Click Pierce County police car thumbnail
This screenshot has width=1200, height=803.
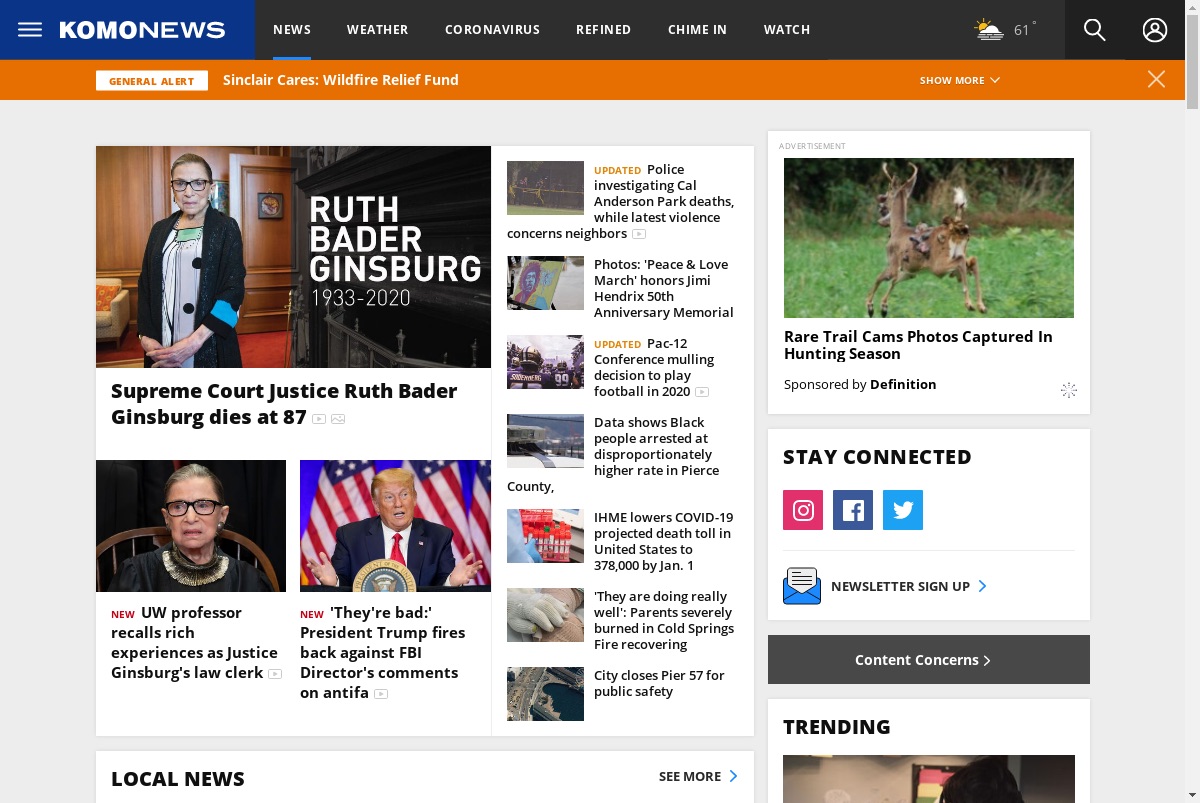click(545, 441)
